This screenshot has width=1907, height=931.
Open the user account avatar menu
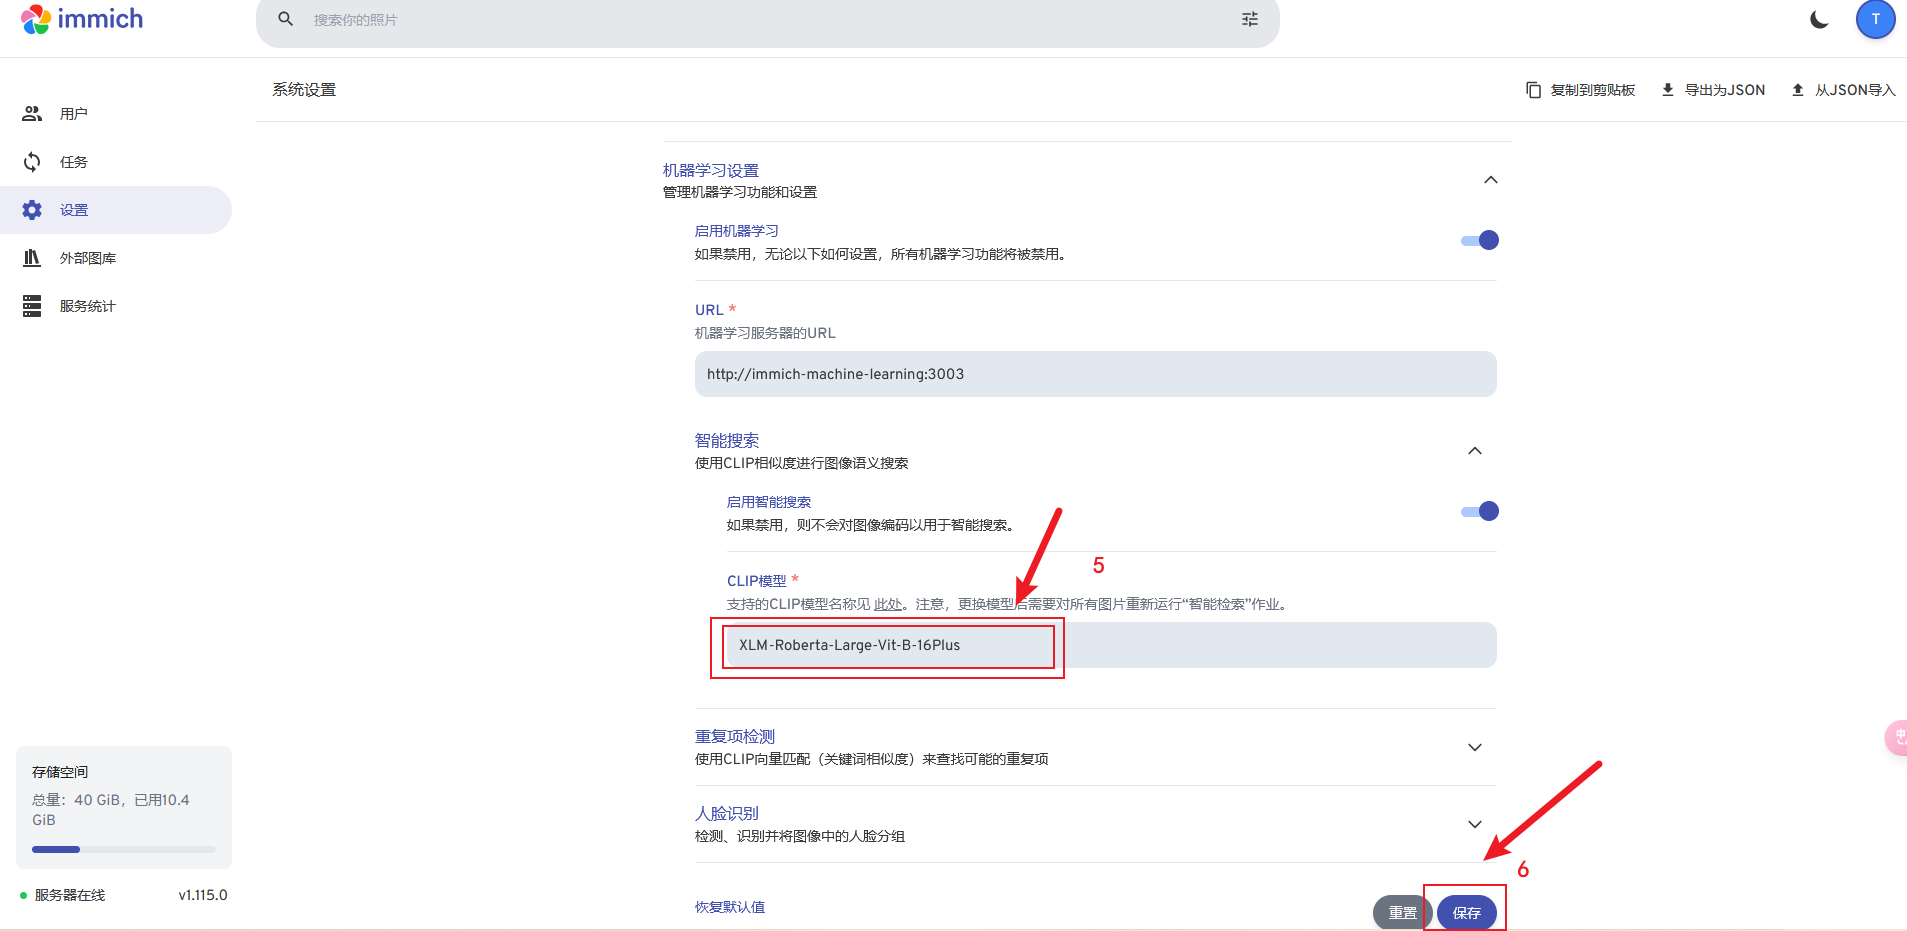point(1875,19)
